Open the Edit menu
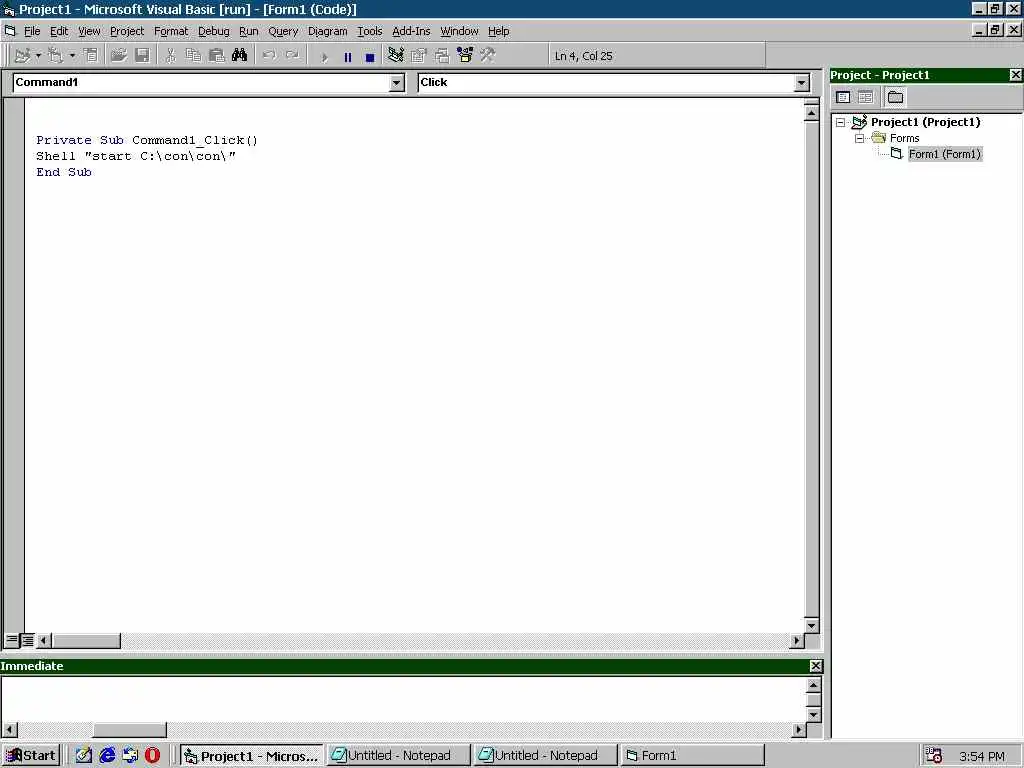This screenshot has width=1024, height=768. coord(59,31)
